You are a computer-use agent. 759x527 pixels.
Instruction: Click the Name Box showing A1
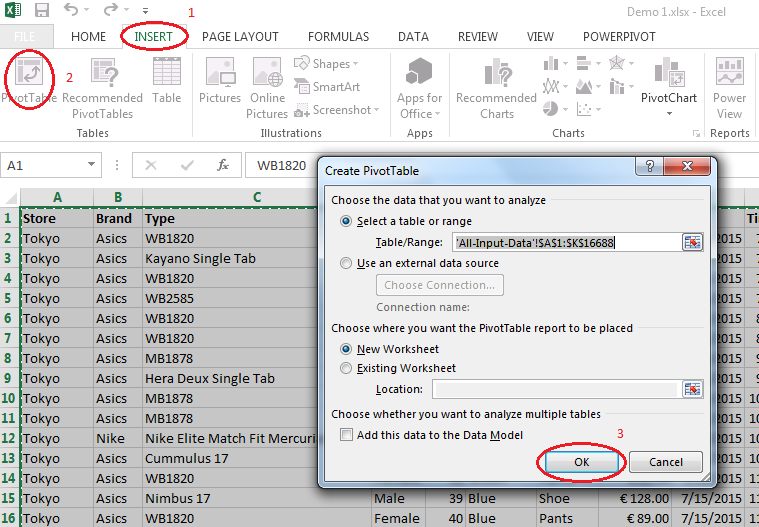click(x=44, y=166)
